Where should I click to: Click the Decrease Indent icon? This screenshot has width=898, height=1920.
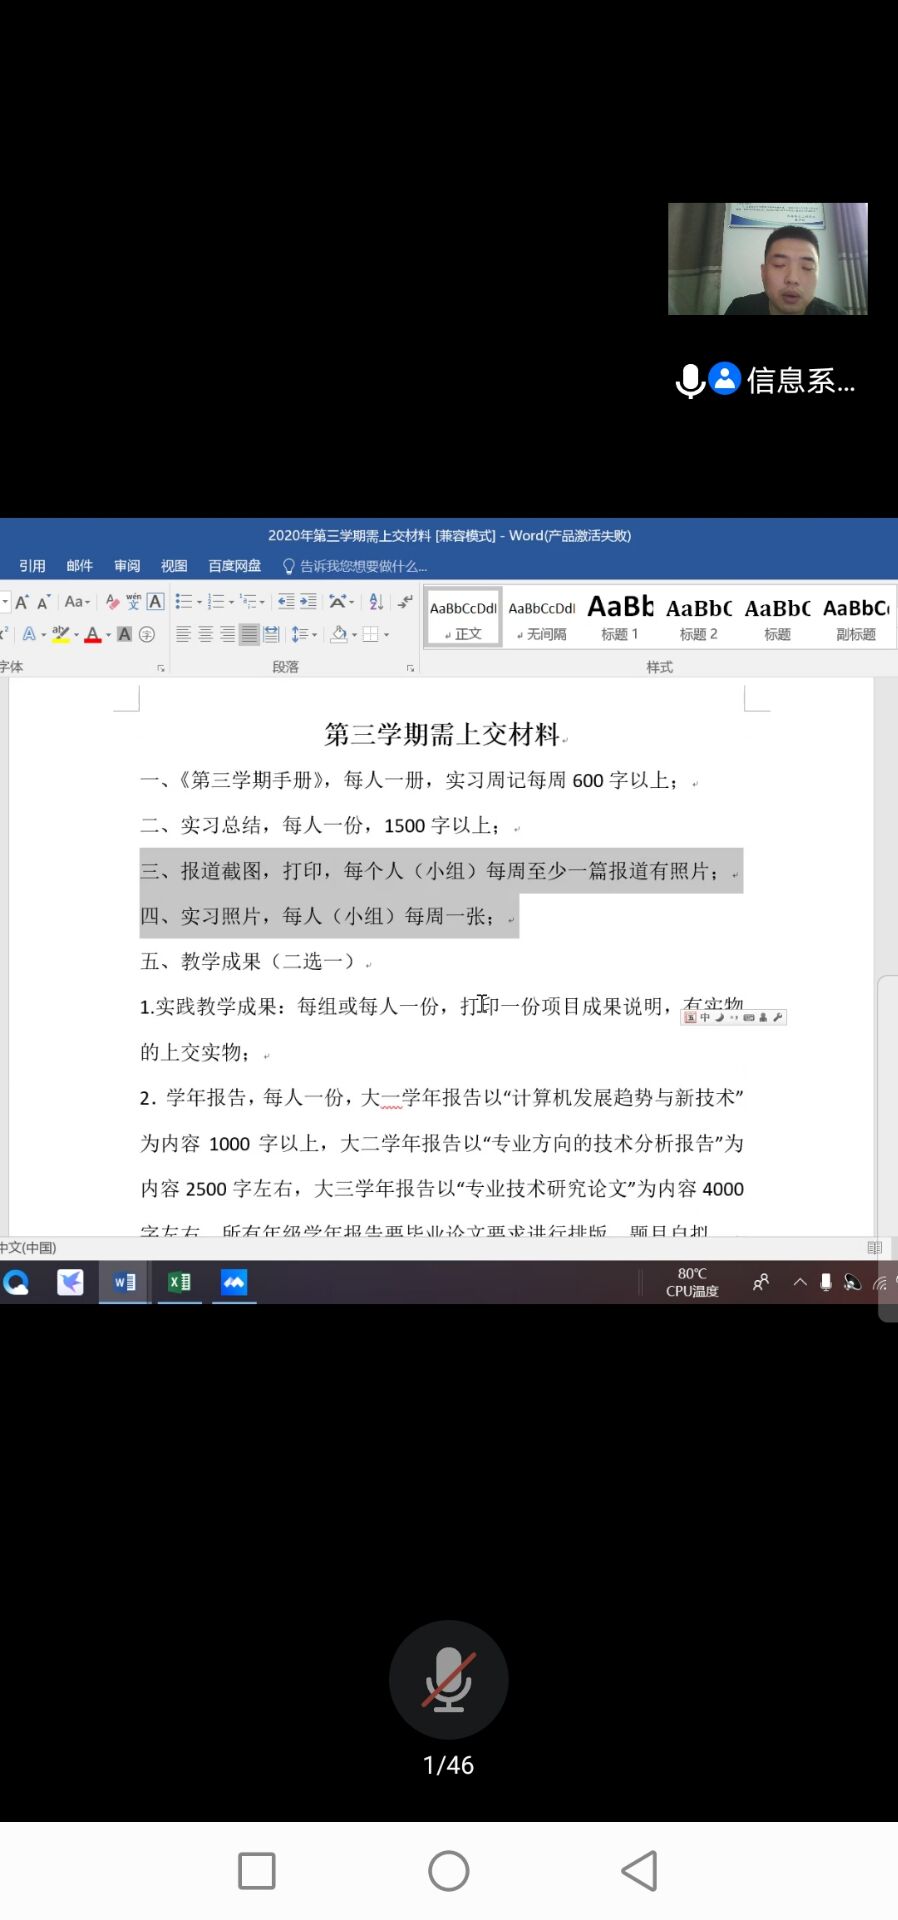pyautogui.click(x=286, y=602)
